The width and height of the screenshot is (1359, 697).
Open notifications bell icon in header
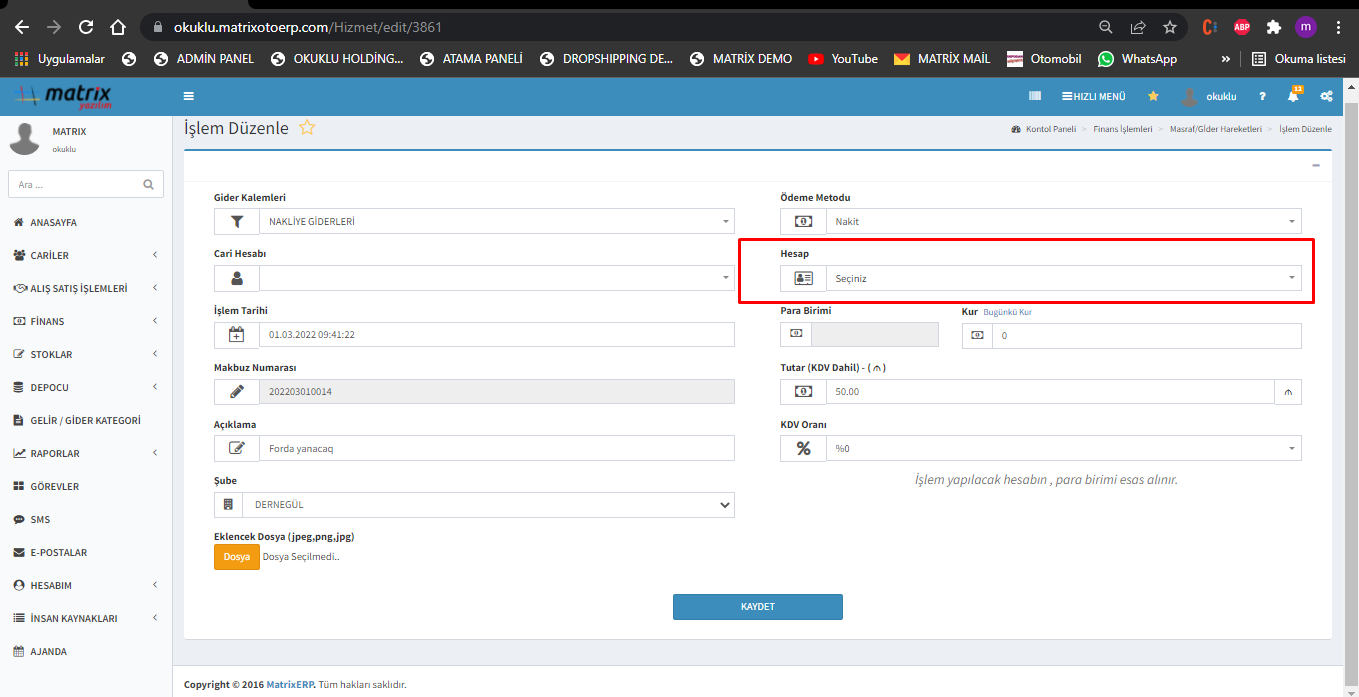pyautogui.click(x=1293, y=97)
